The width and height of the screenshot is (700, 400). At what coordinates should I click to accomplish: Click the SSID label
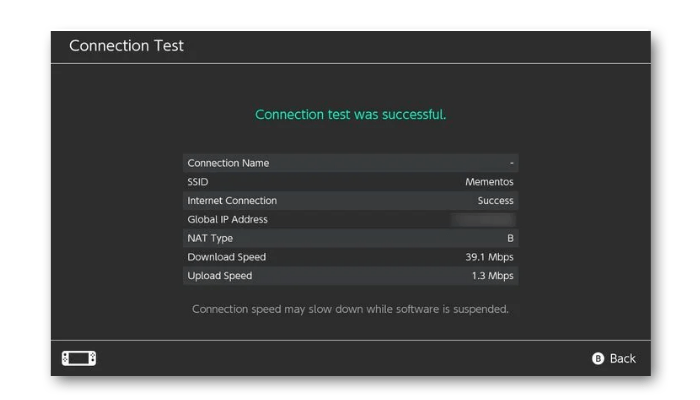click(x=198, y=182)
